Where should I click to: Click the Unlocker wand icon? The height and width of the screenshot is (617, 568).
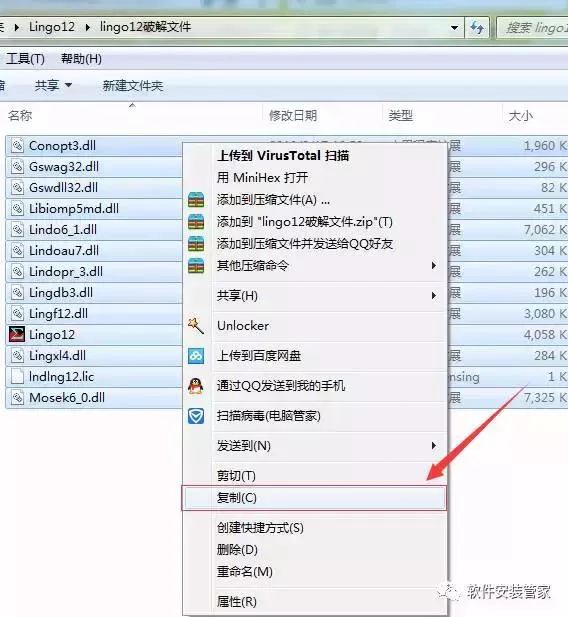(x=196, y=326)
